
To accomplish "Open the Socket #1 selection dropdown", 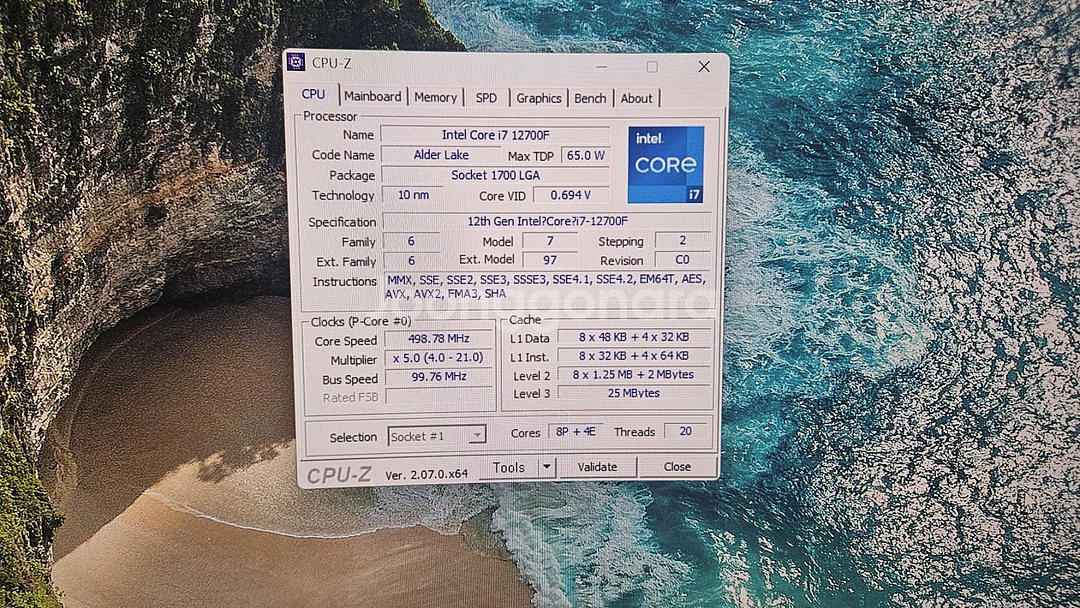I will [437, 436].
